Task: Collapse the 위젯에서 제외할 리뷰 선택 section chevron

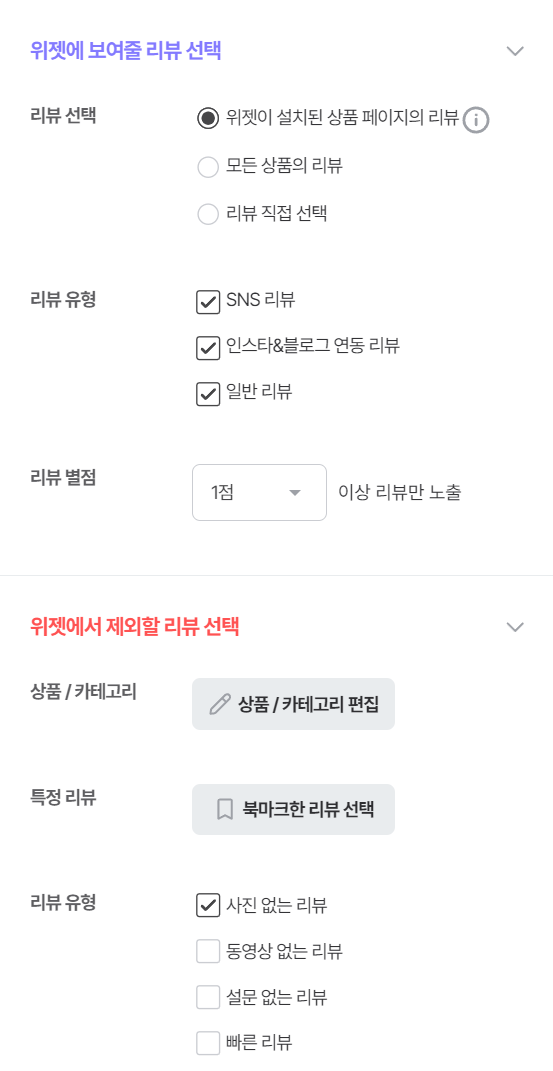Action: pyautogui.click(x=515, y=627)
